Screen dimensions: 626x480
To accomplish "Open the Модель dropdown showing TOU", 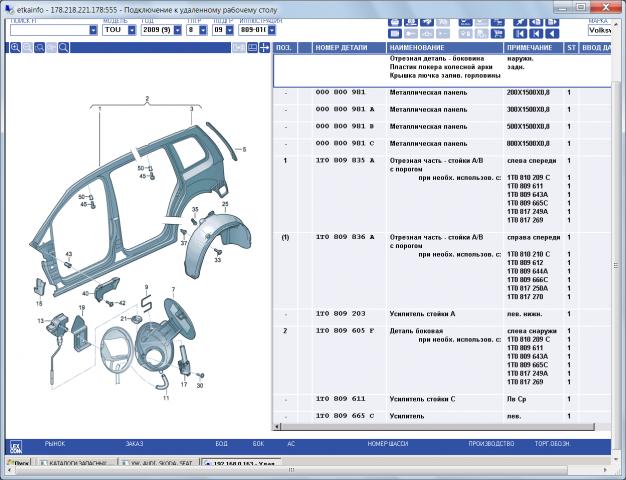I will pos(130,30).
